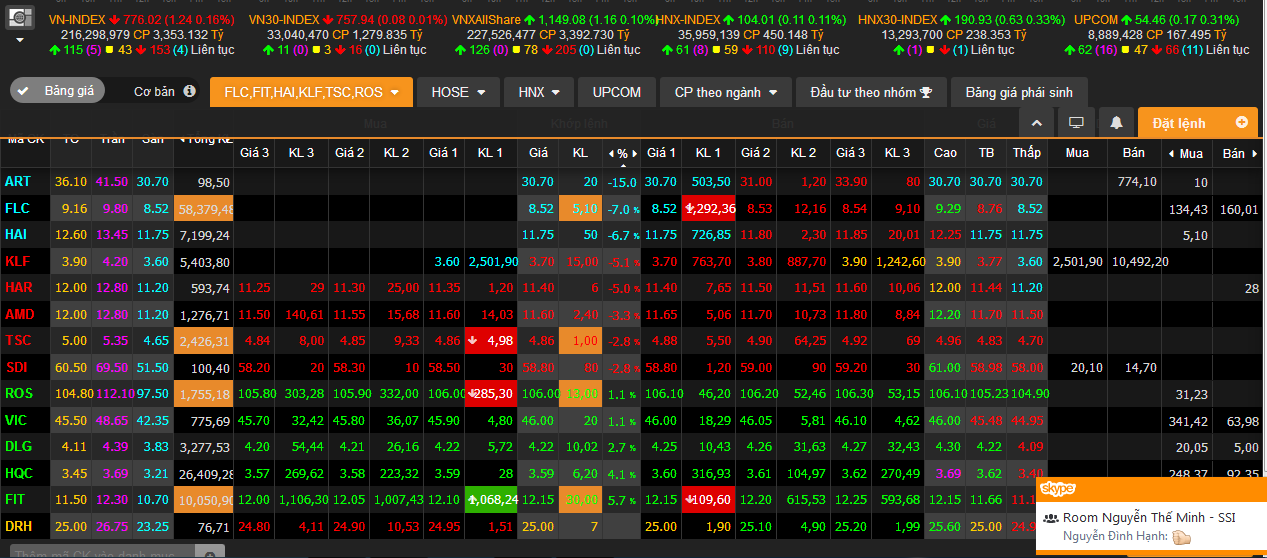Select ticker HAI row symbol

pyautogui.click(x=16, y=235)
